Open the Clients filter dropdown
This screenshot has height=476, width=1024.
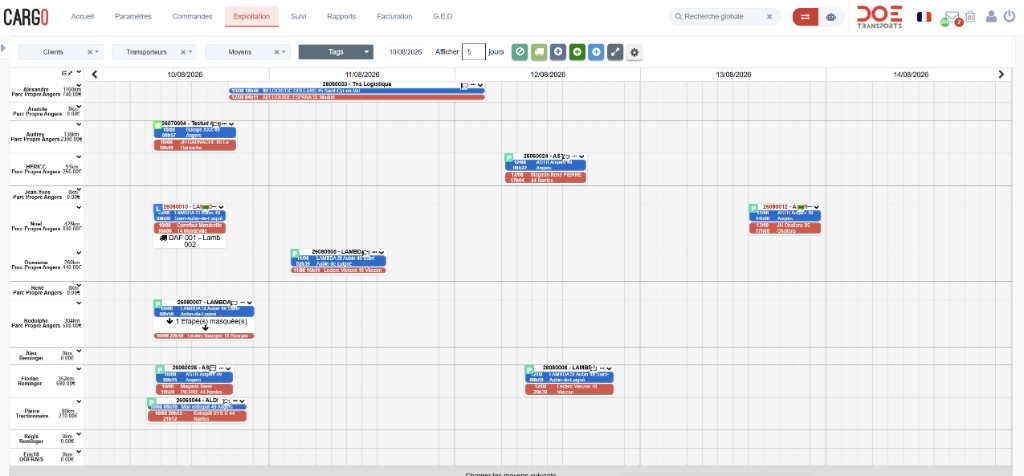60,52
